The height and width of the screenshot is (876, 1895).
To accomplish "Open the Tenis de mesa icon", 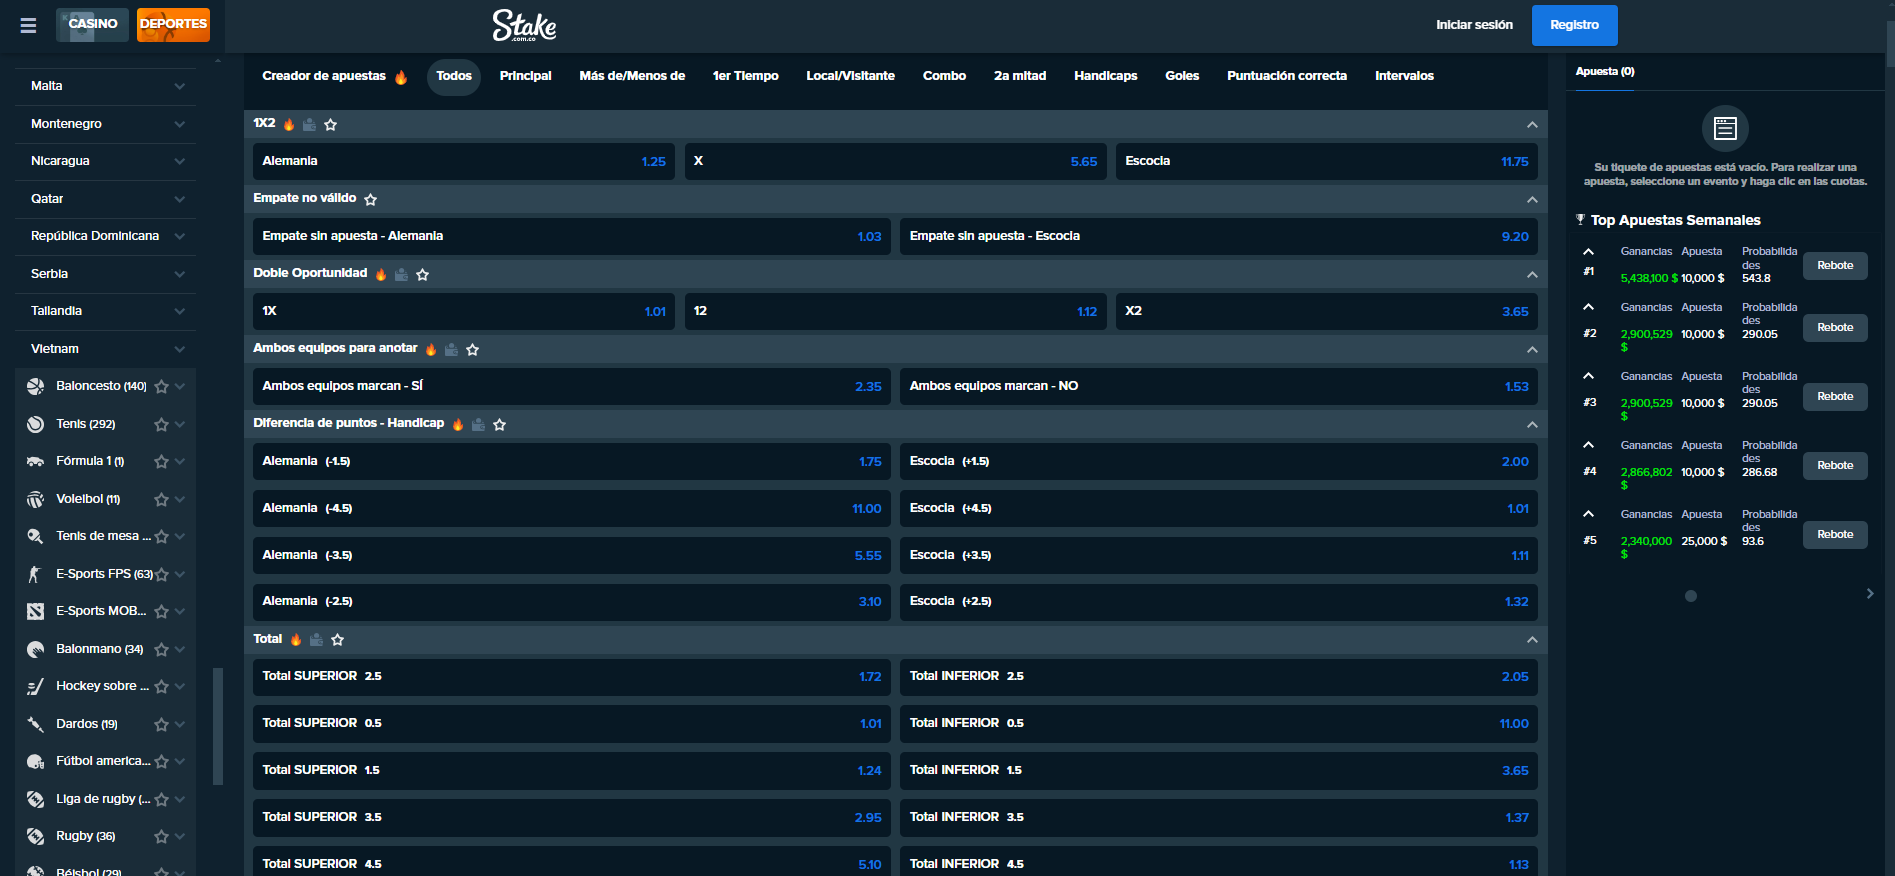I will pos(36,536).
